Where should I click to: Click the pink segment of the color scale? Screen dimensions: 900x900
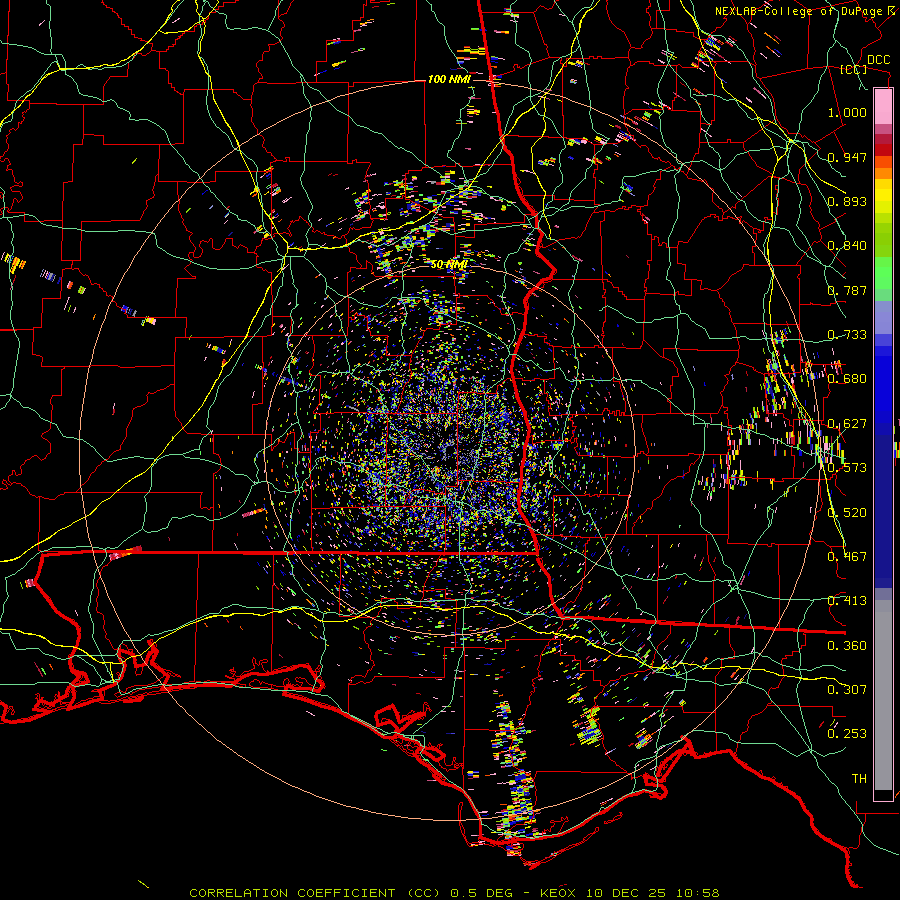883,106
